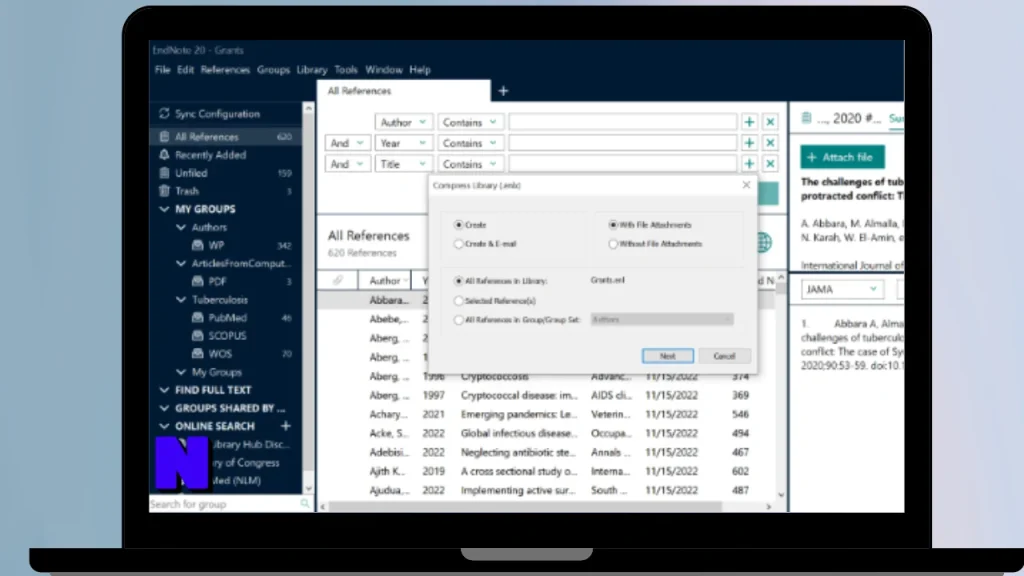Expand the FIND FULL TEXT section

(x=164, y=390)
